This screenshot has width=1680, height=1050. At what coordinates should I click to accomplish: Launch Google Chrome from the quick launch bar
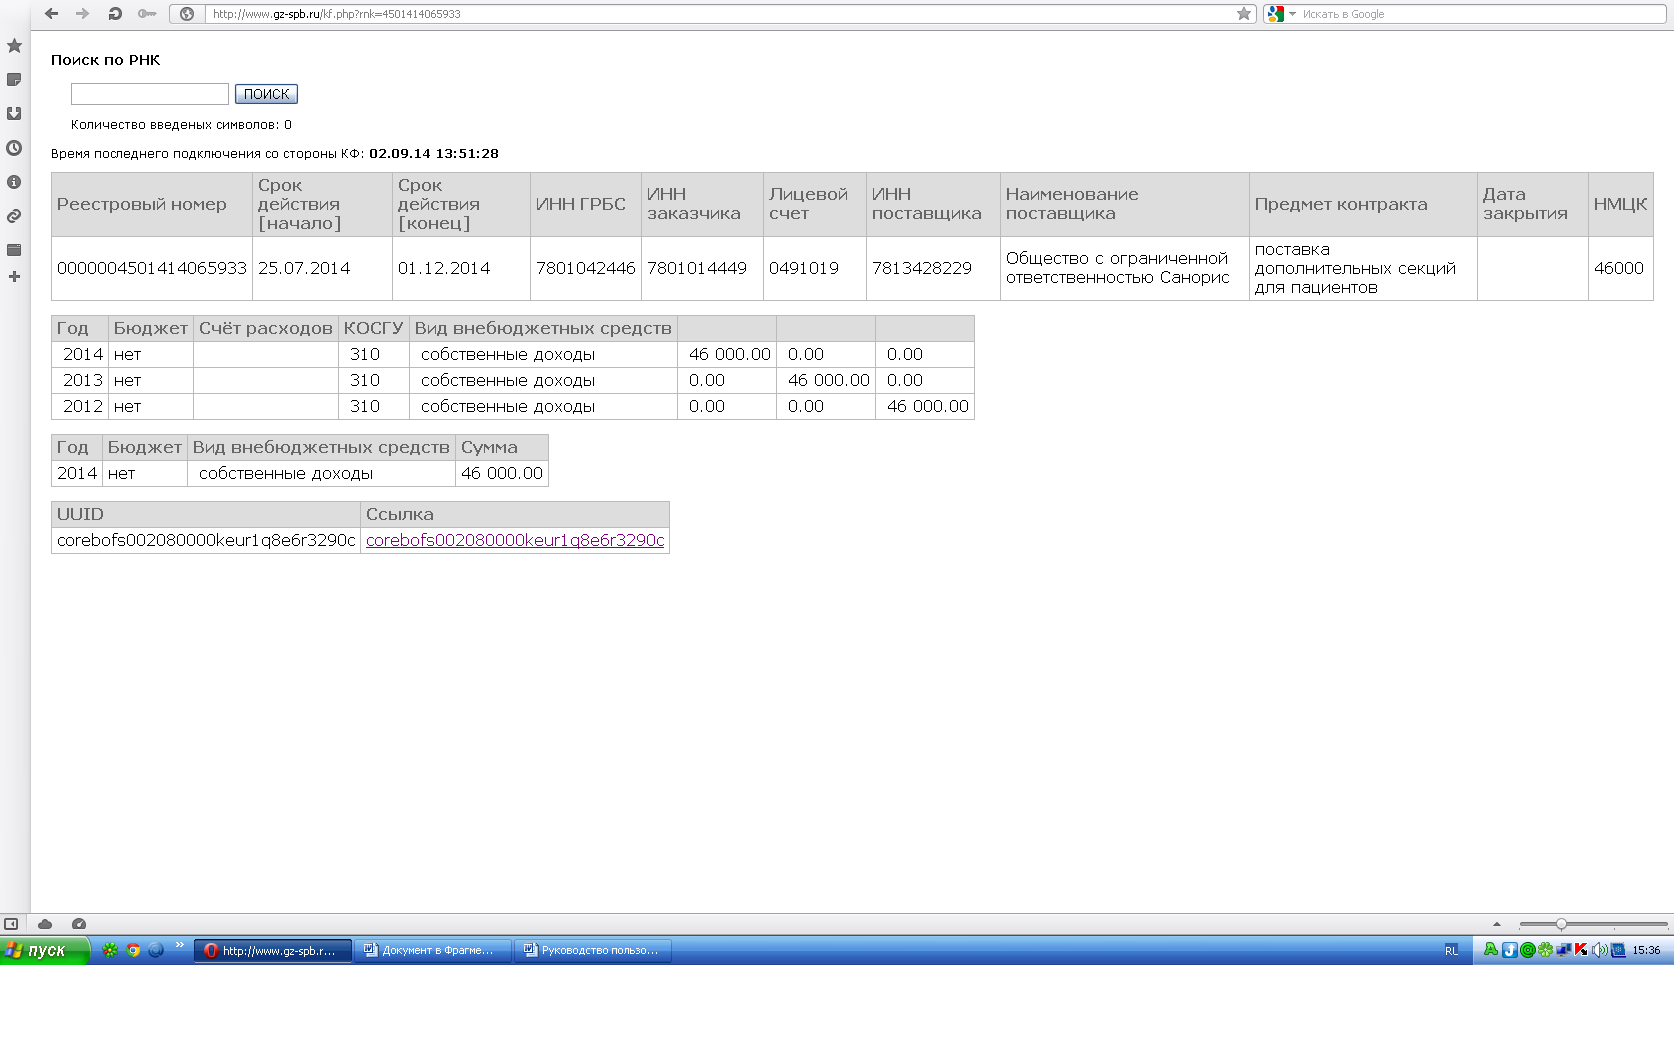coord(133,950)
